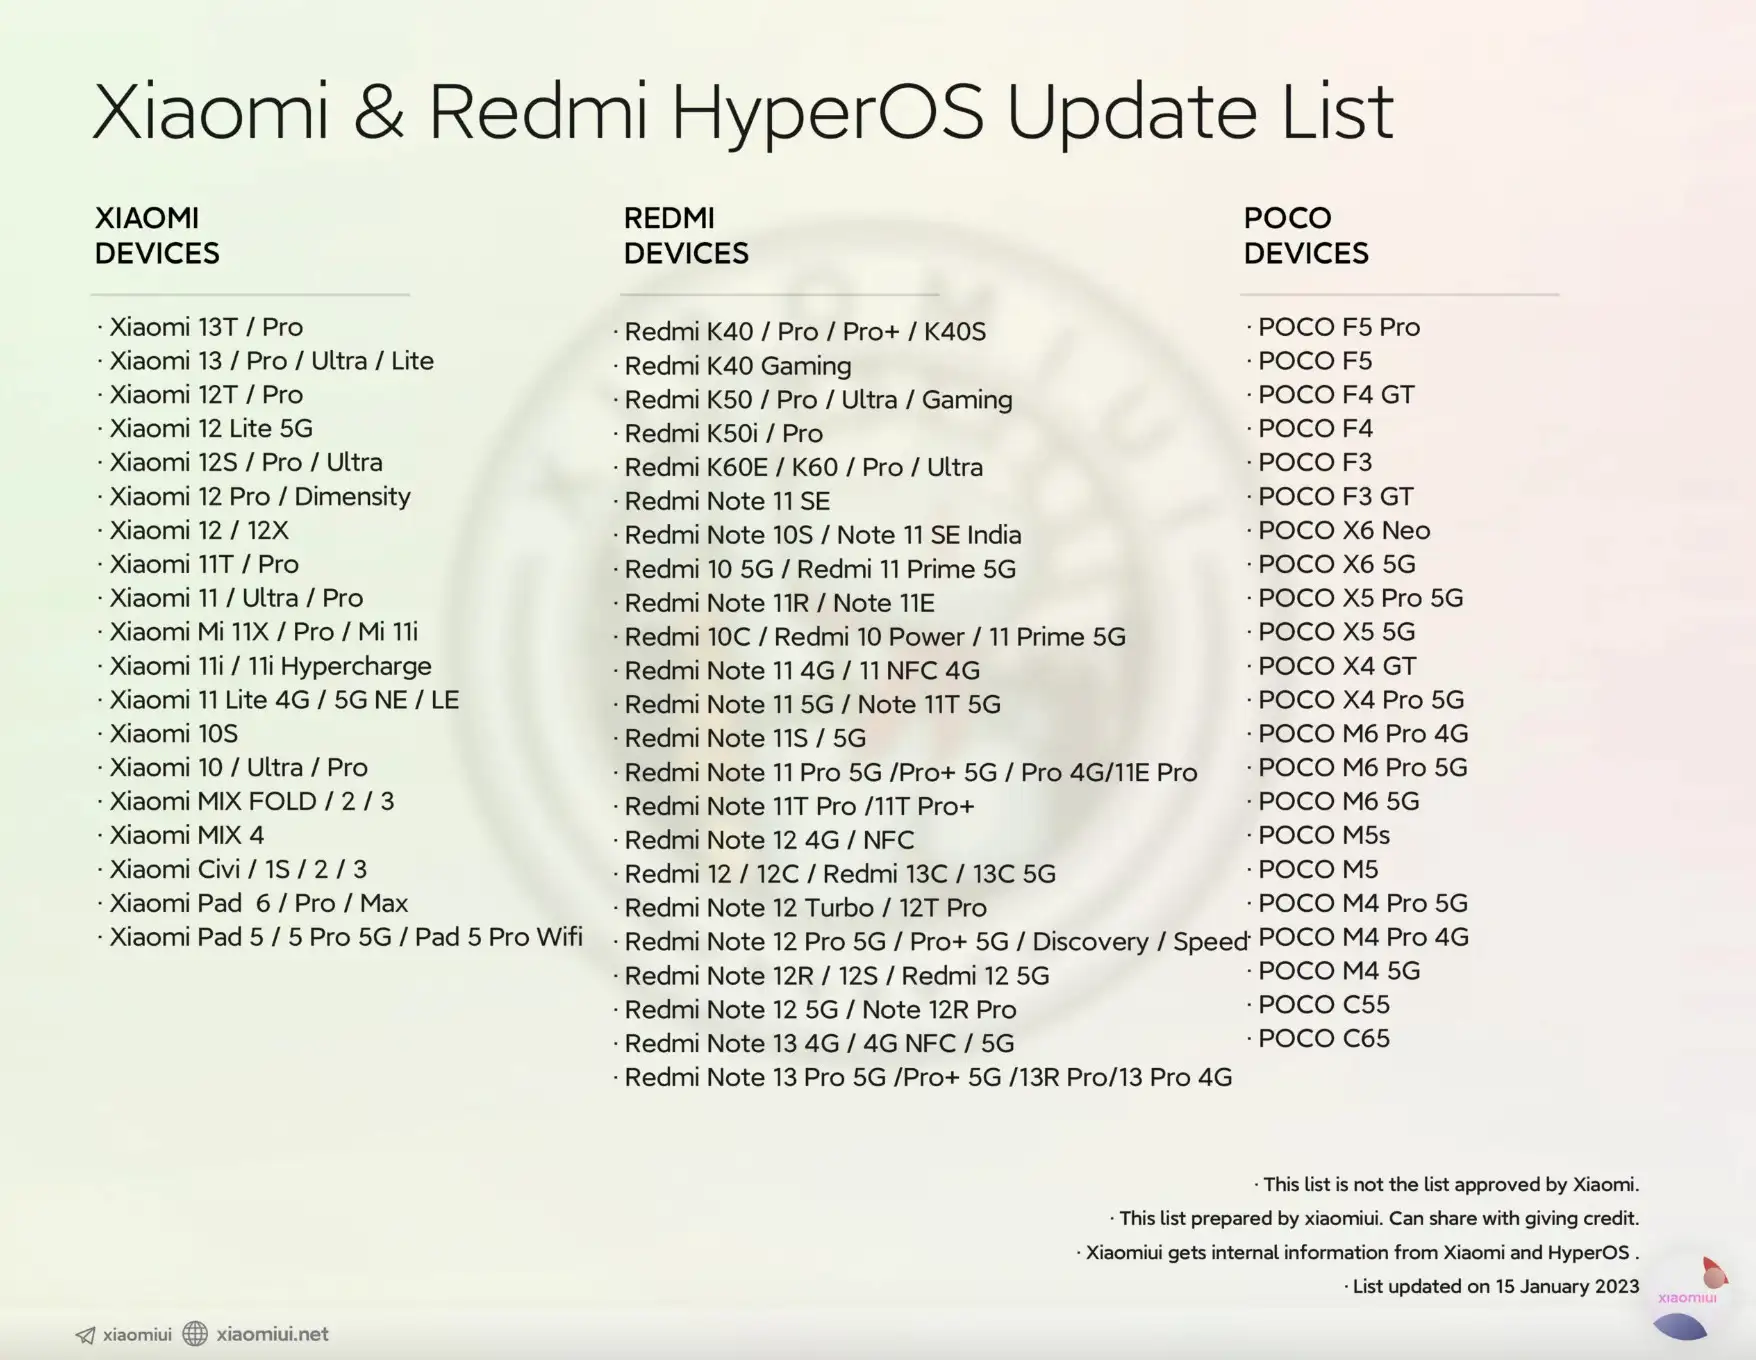The image size is (1756, 1360).
Task: Click the Xiaomi 13T / Pro entry
Action: [x=206, y=327]
